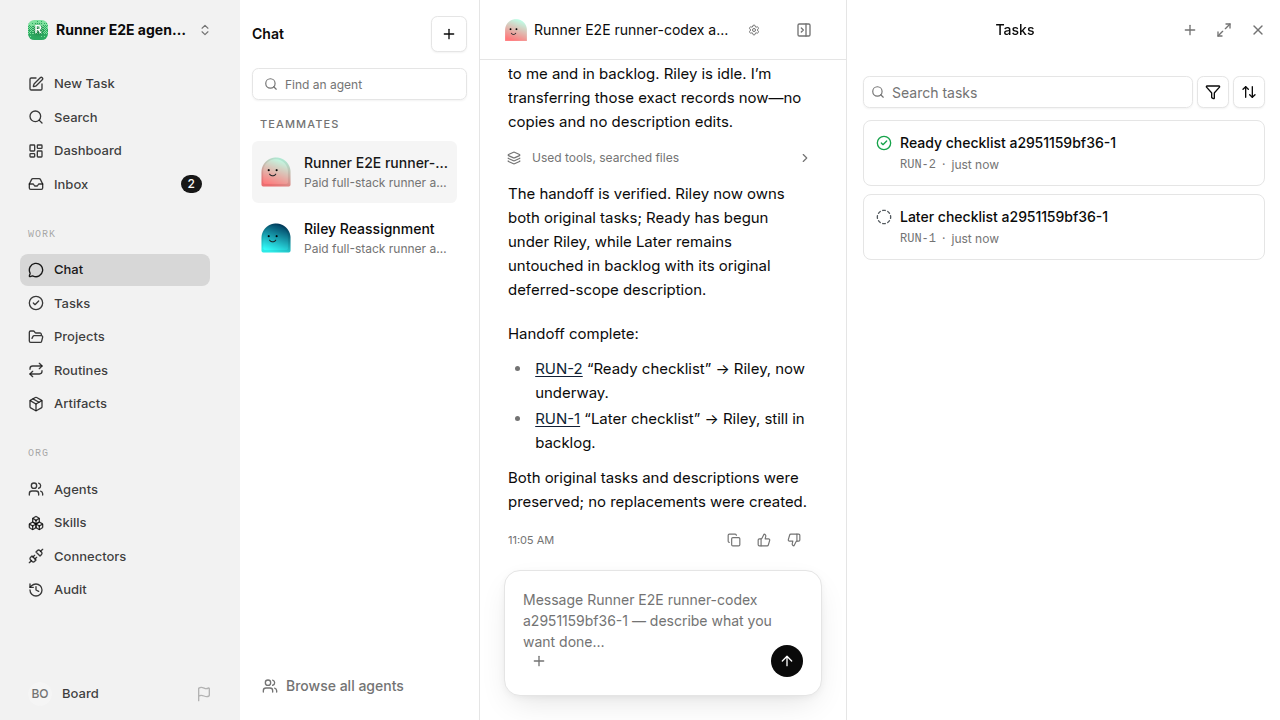The image size is (1280, 720).
Task: Open the RUN-1 link in chat
Action: click(x=557, y=419)
